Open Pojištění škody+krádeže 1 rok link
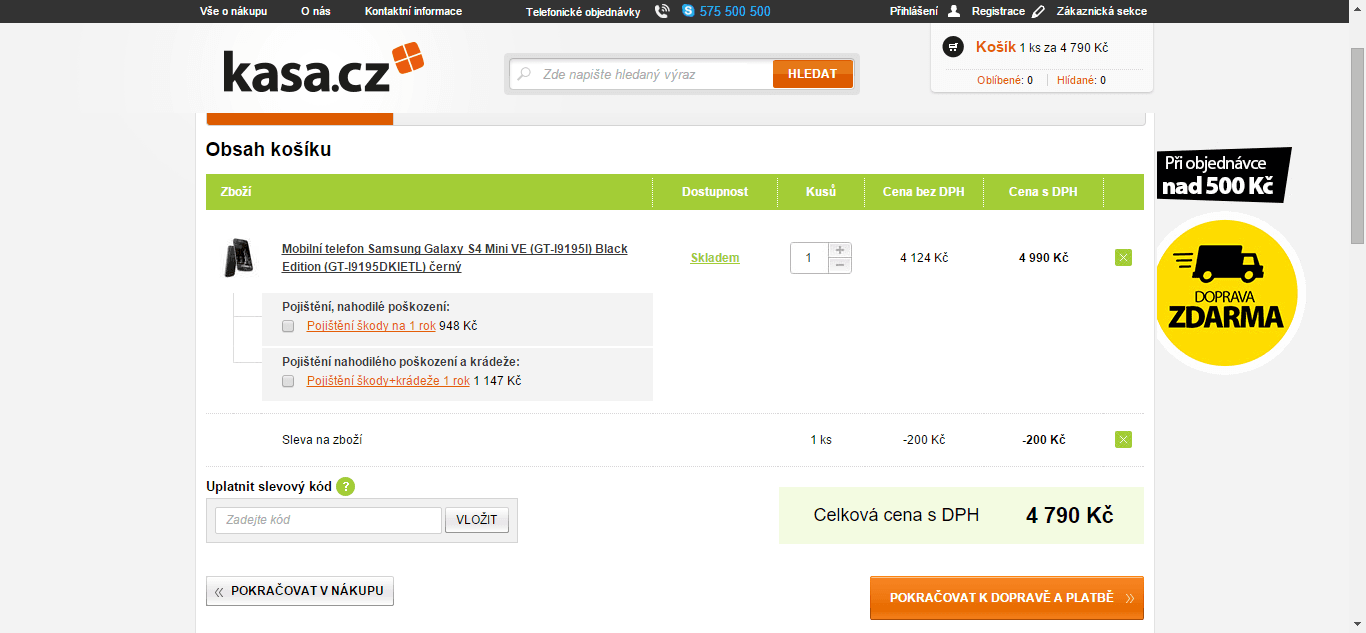This screenshot has height=633, width=1366. pos(388,381)
